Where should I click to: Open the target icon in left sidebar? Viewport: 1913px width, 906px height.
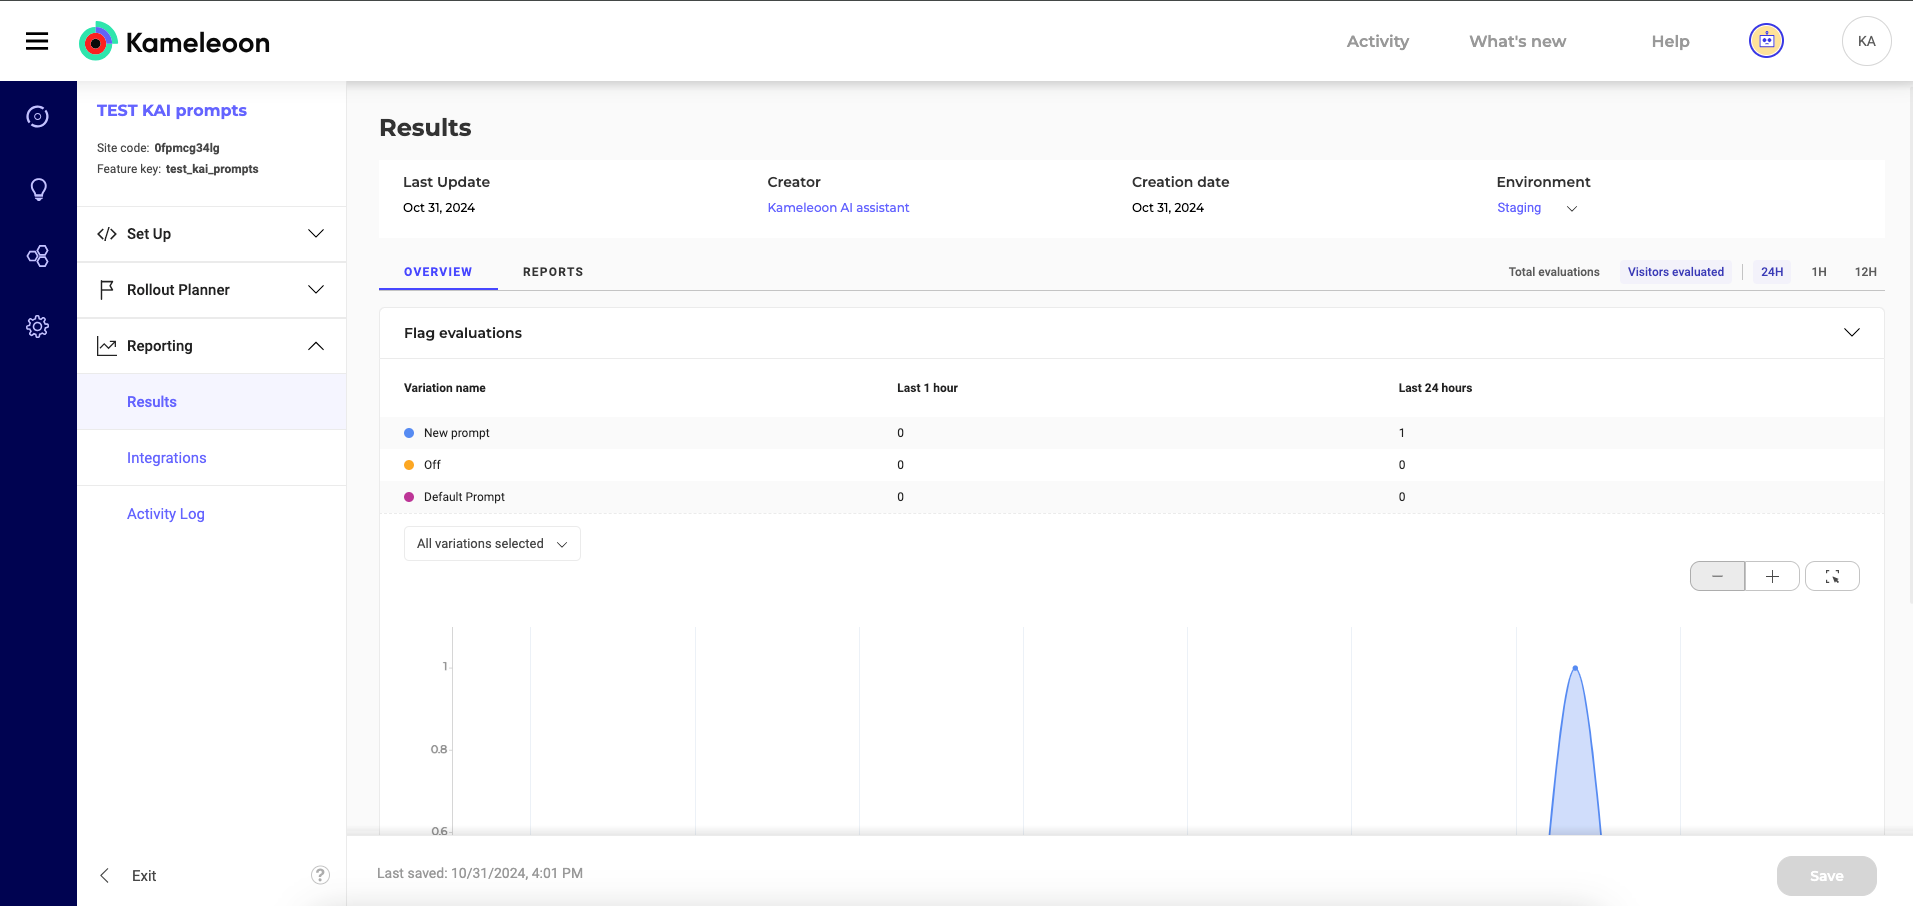(38, 117)
